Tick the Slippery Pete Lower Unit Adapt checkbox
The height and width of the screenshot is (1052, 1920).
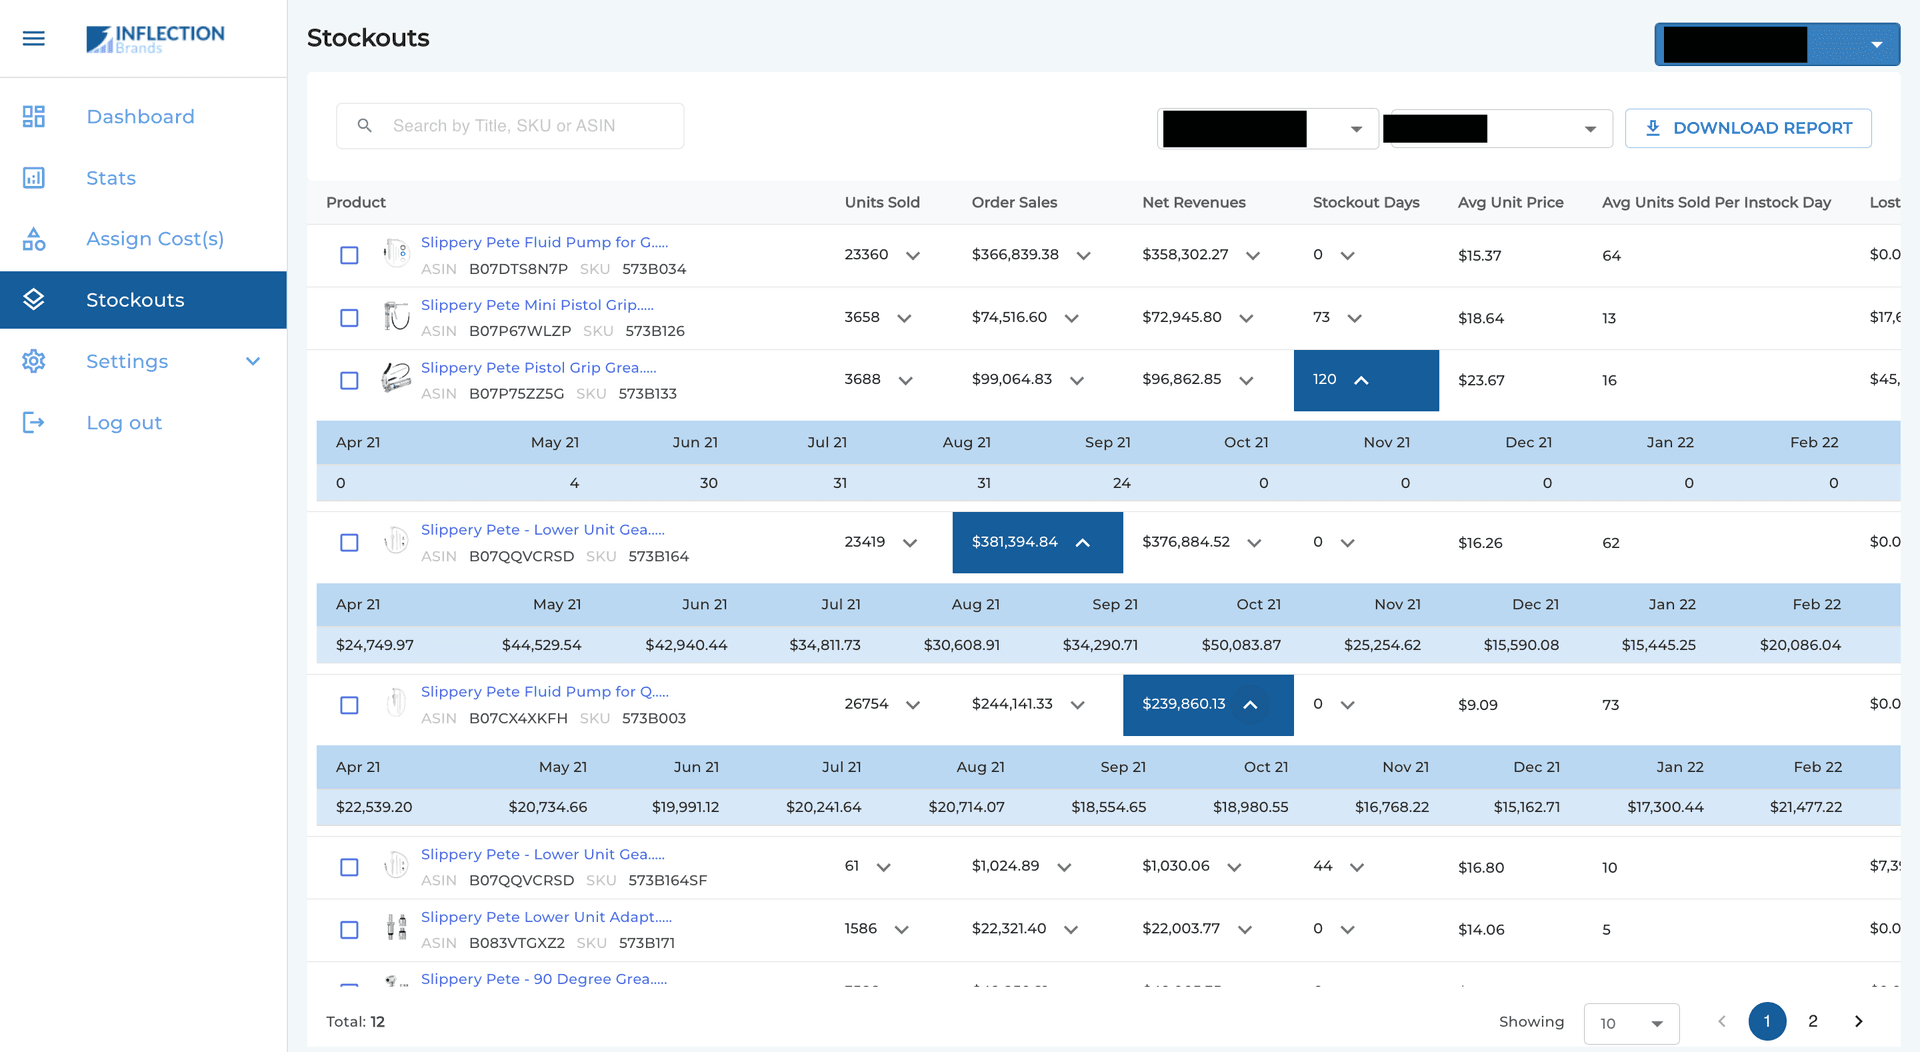point(349,930)
